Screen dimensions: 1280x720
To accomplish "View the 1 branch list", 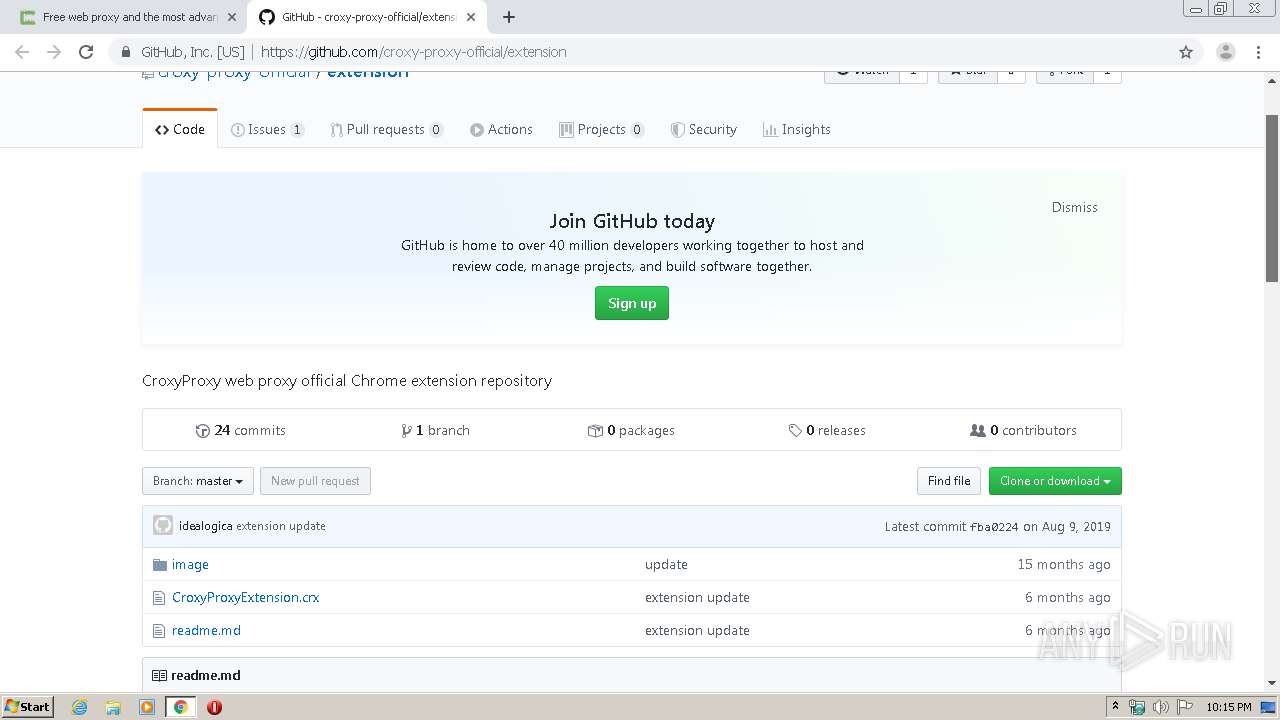I will click(x=435, y=430).
